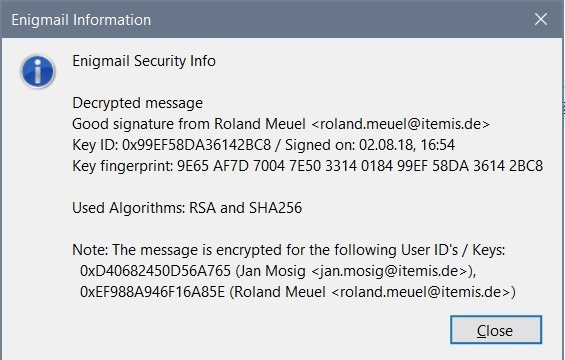This screenshot has height=360, width=565.
Task: Click the roland.meuel@itemis.de address in signature line
Action: point(400,124)
